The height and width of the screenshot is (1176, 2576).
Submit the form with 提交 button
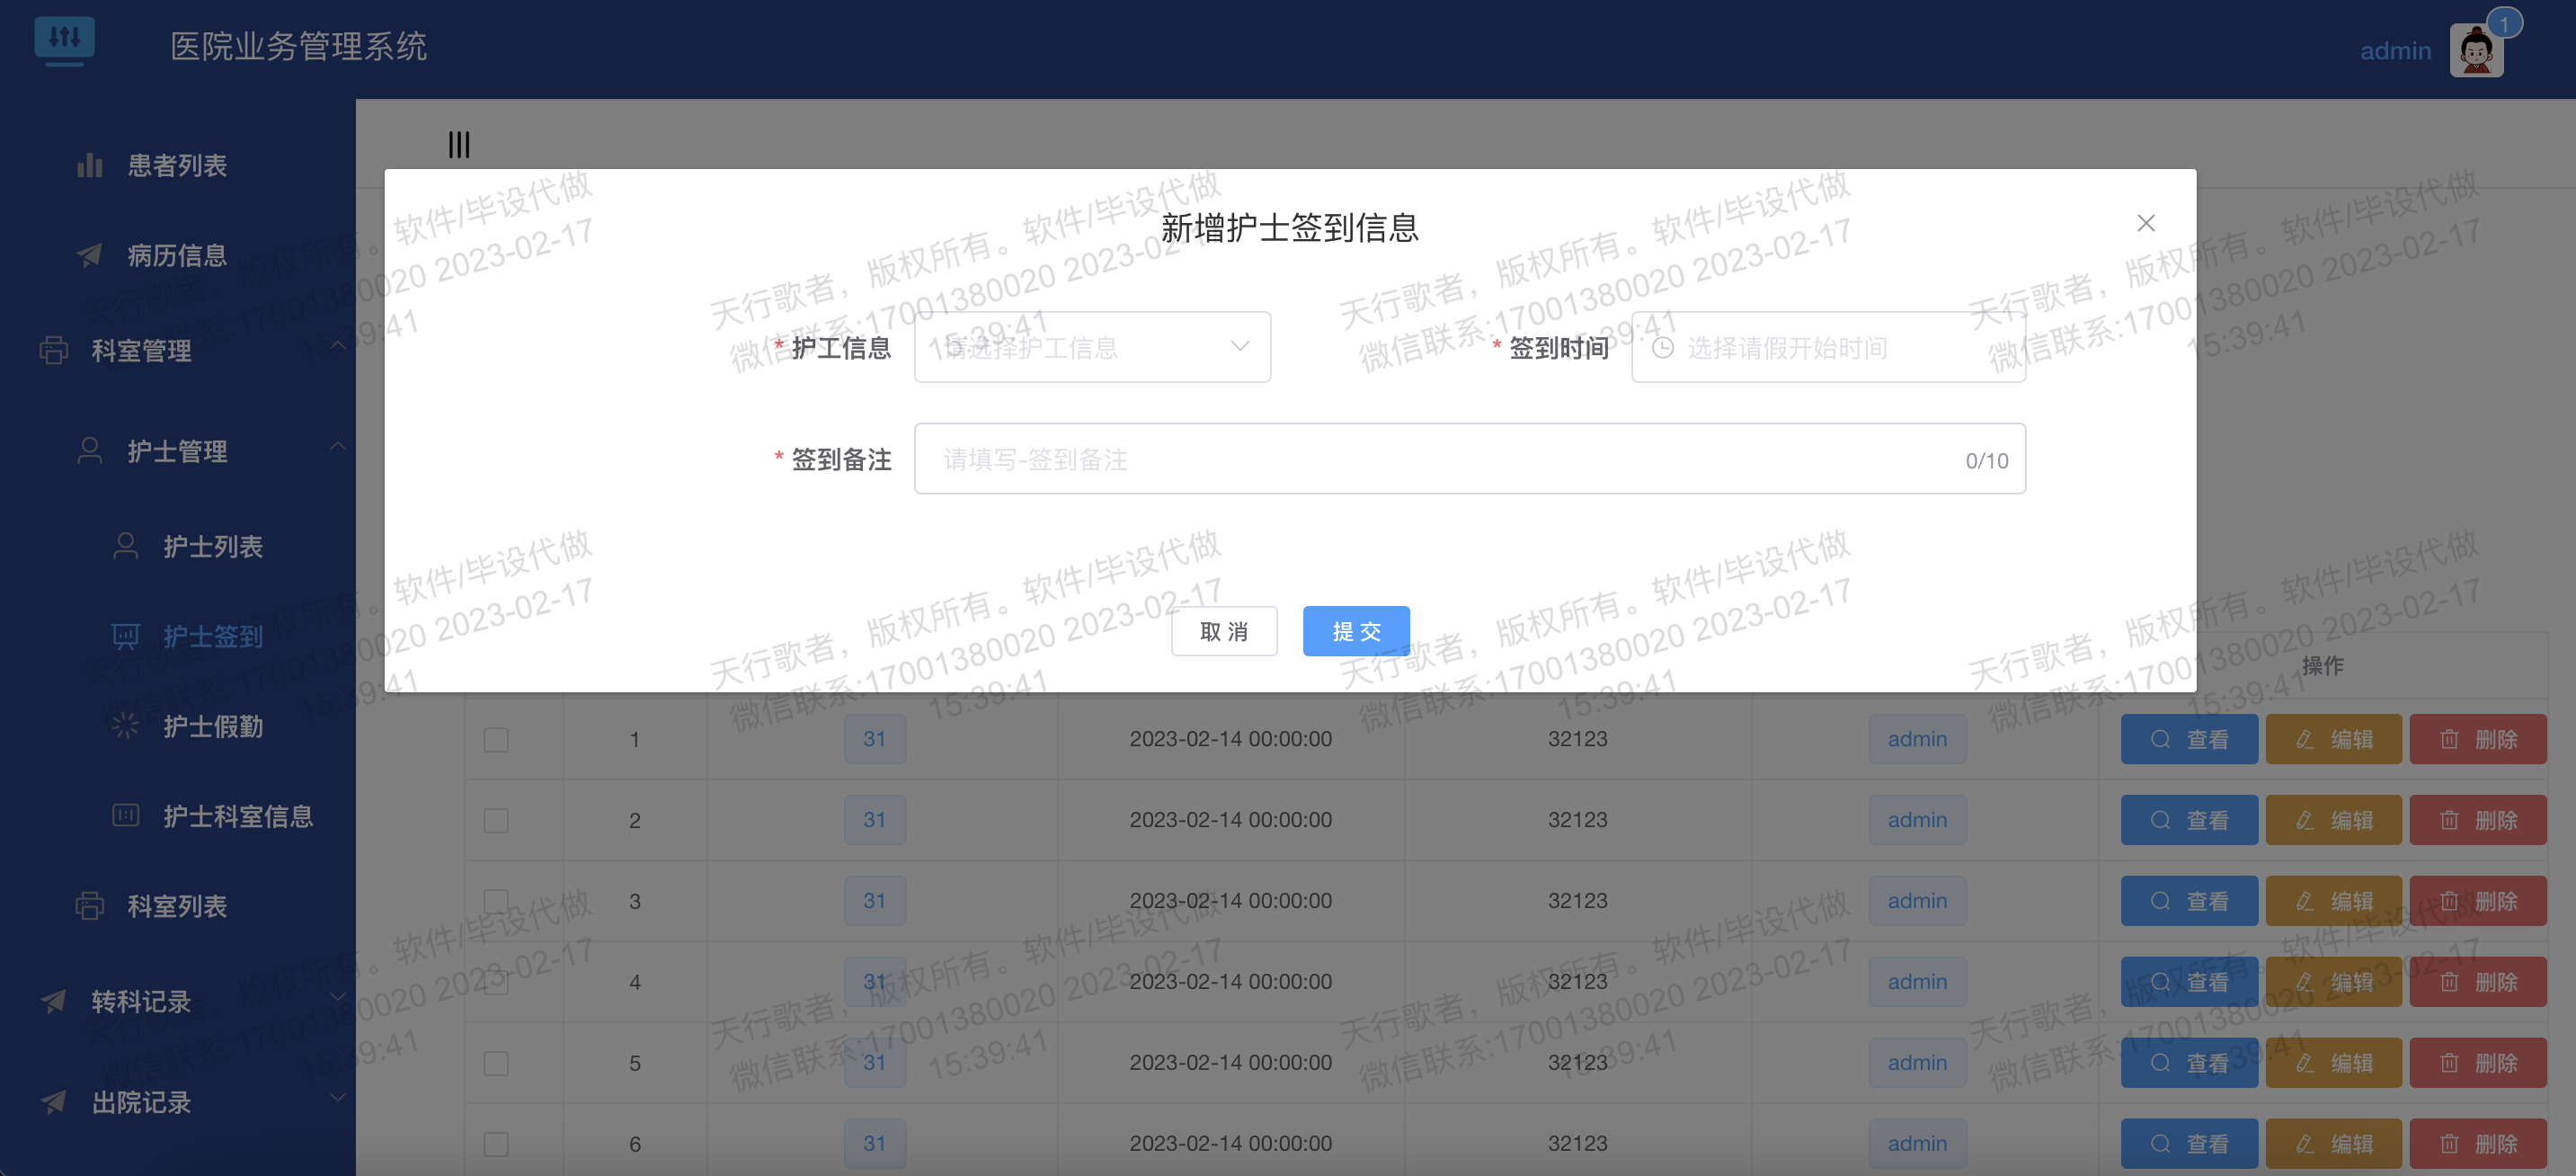pyautogui.click(x=1355, y=631)
